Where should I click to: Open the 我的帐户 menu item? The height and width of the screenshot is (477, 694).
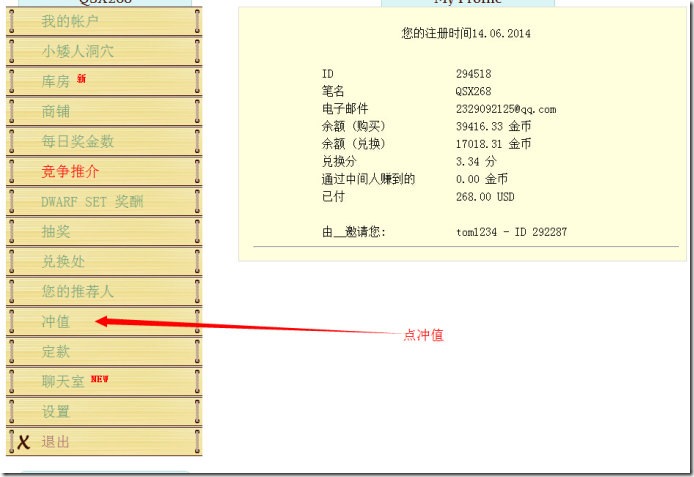[x=70, y=21]
